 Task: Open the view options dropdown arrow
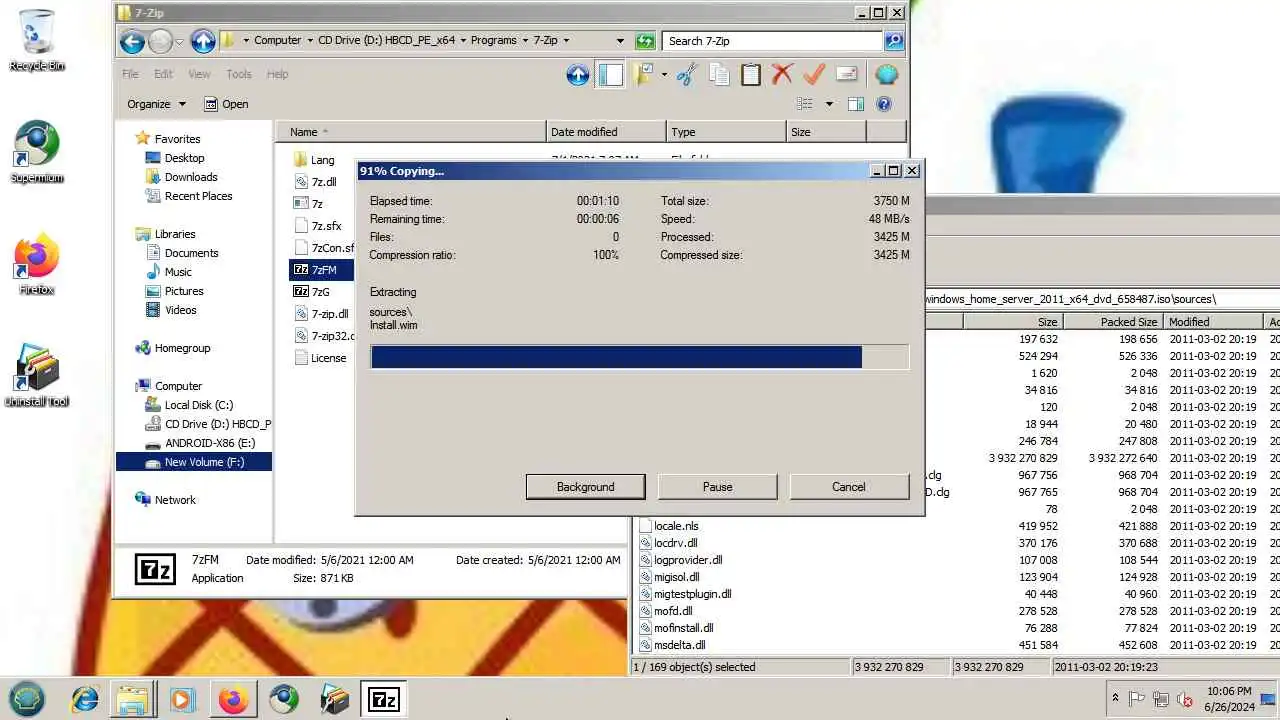coord(828,104)
